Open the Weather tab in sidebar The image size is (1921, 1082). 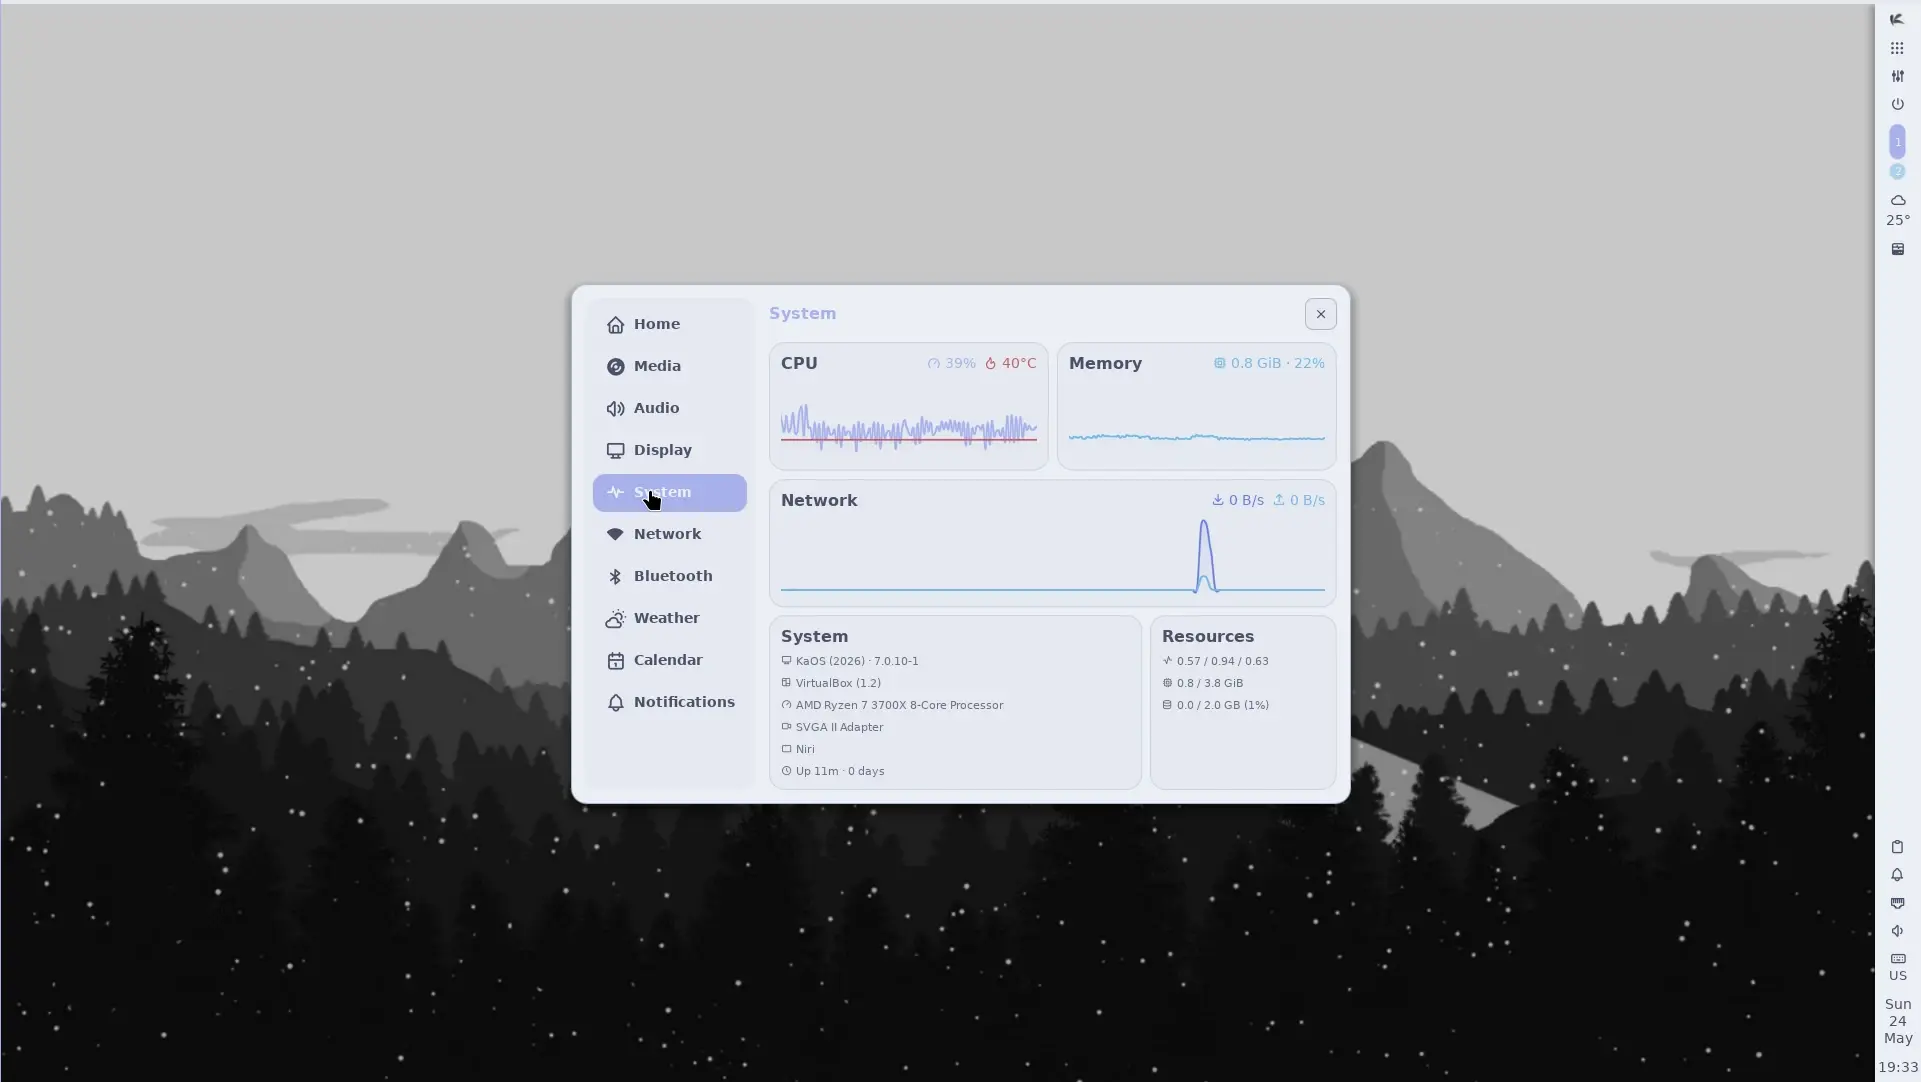669,618
